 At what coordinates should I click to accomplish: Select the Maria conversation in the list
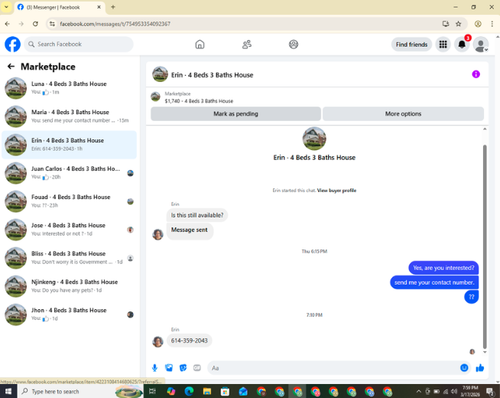[69, 116]
